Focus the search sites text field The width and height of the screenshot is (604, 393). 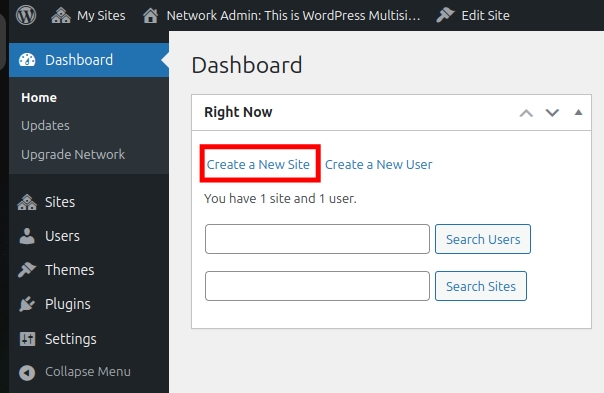point(317,286)
